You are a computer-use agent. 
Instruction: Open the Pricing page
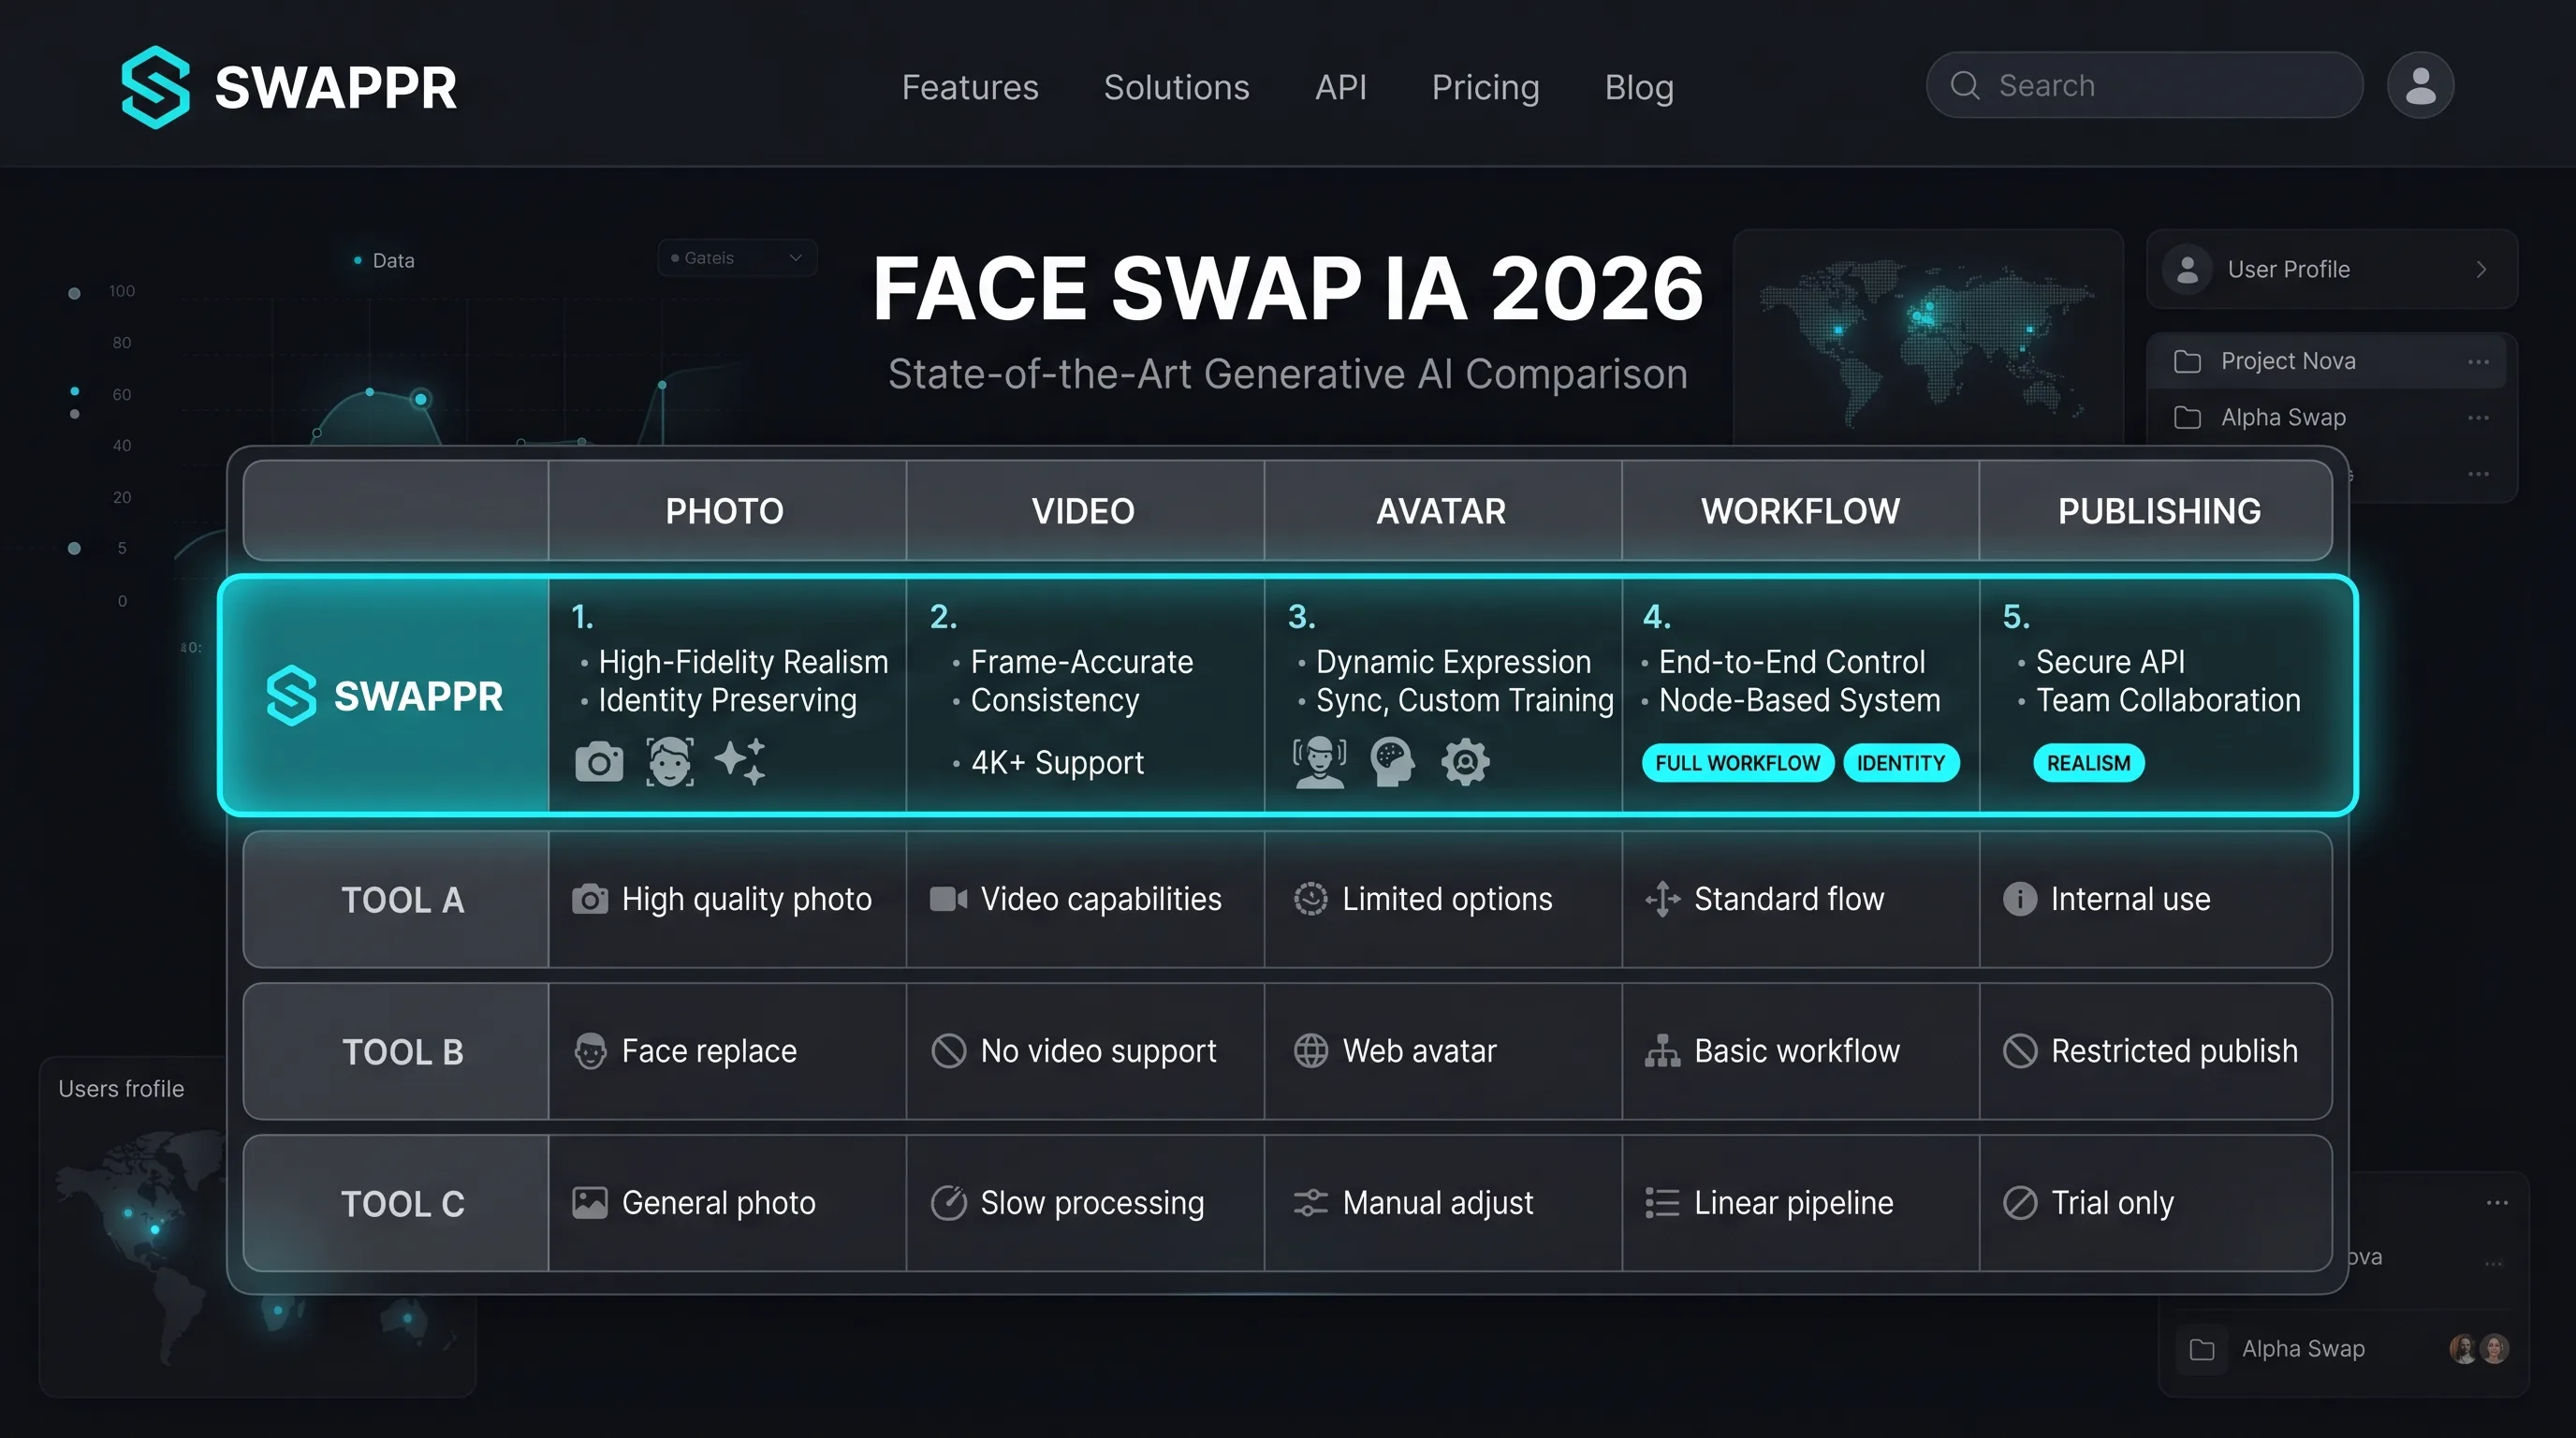coord(1485,87)
